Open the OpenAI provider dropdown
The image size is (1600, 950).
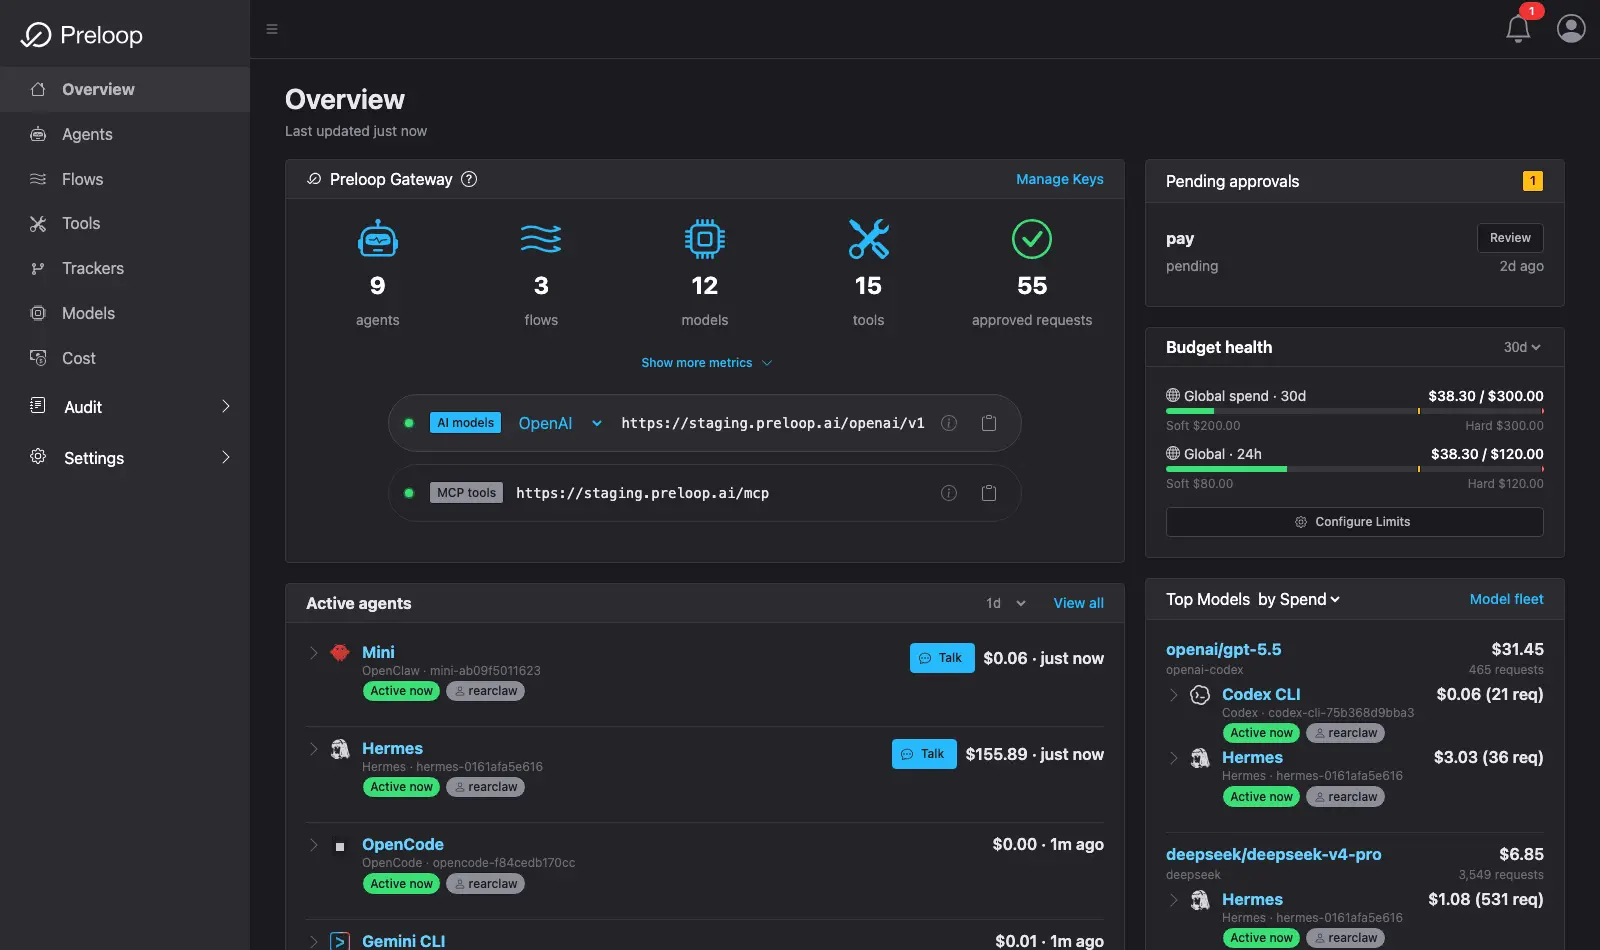pos(560,423)
